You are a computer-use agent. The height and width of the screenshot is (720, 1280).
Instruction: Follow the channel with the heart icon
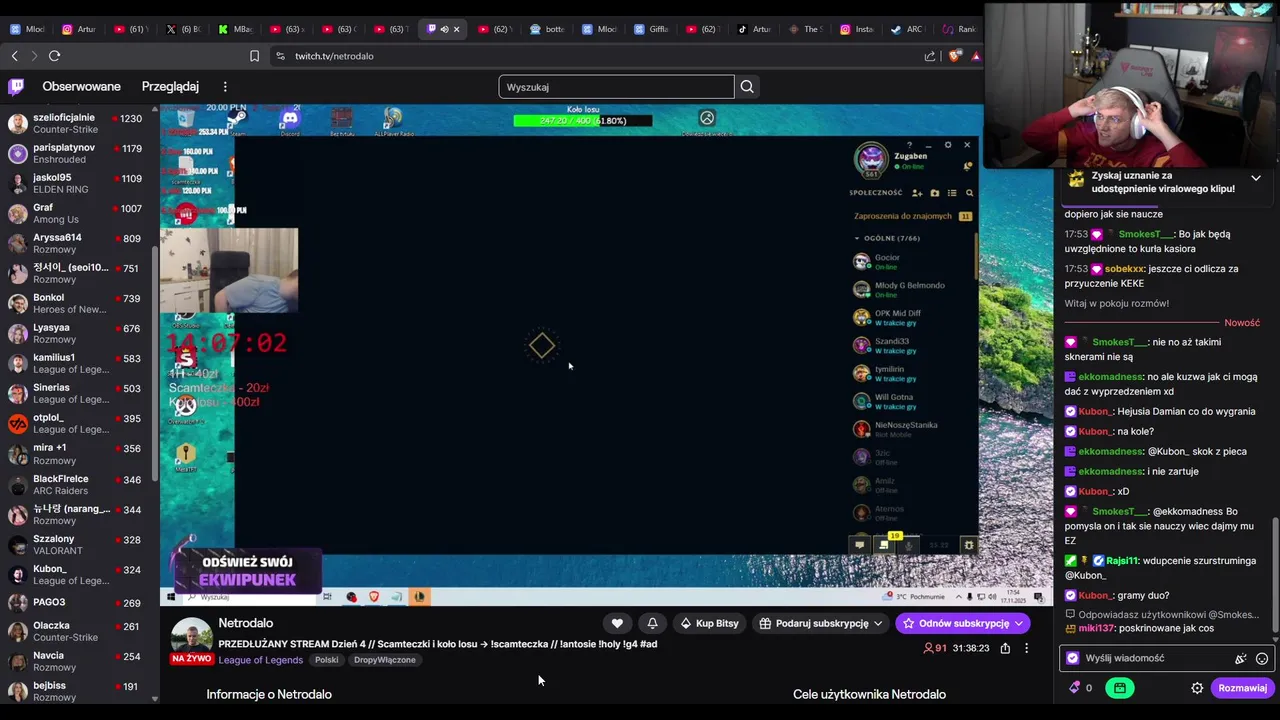[x=617, y=623]
